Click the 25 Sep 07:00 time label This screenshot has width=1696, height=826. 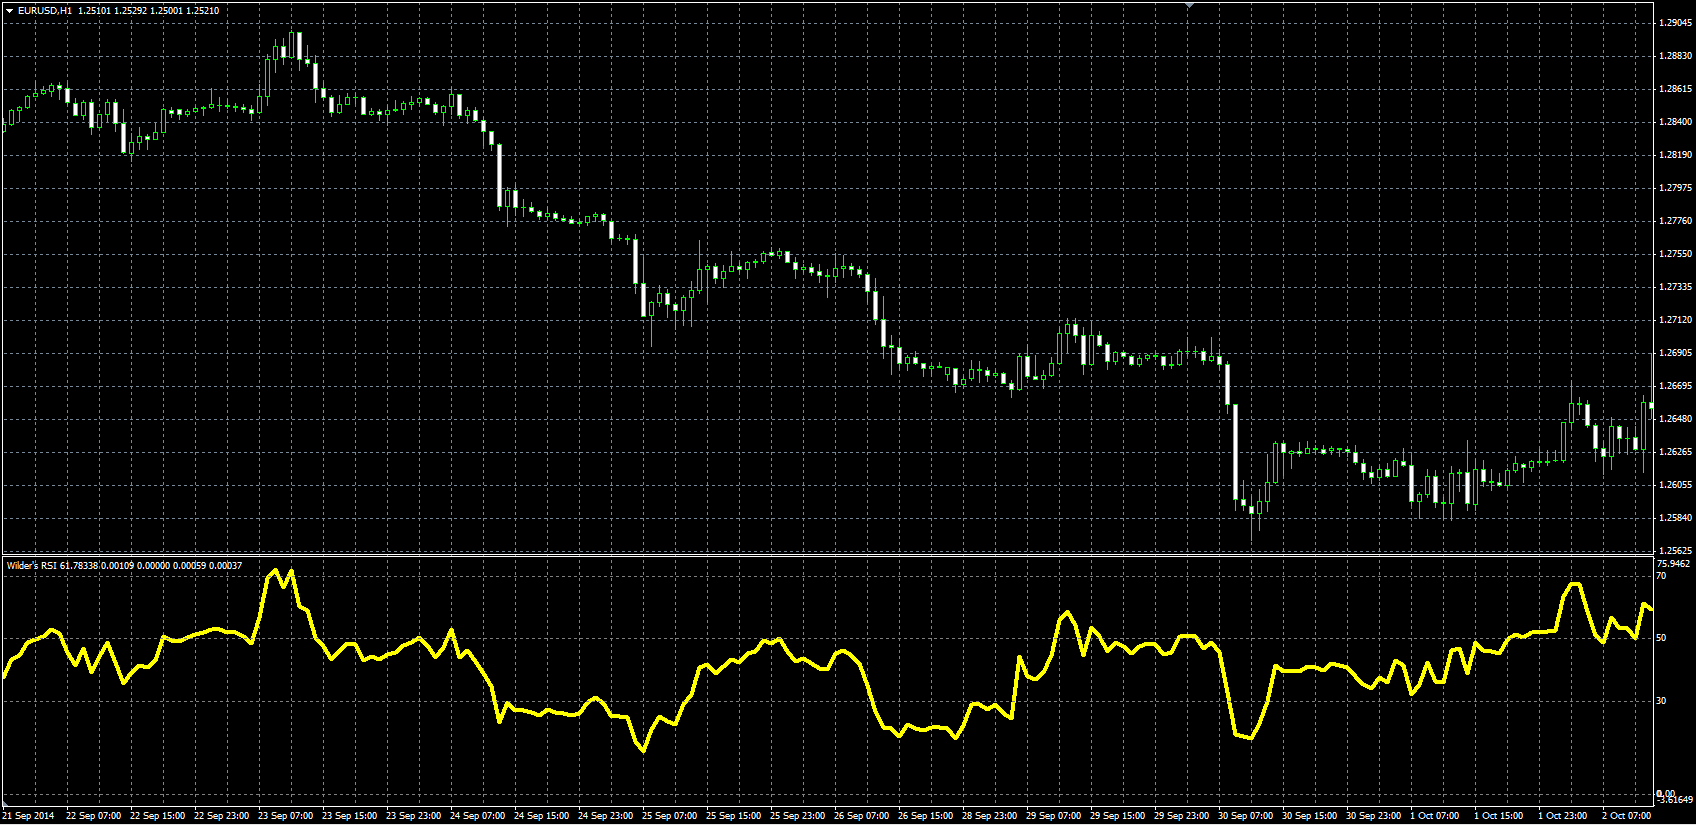[669, 816]
